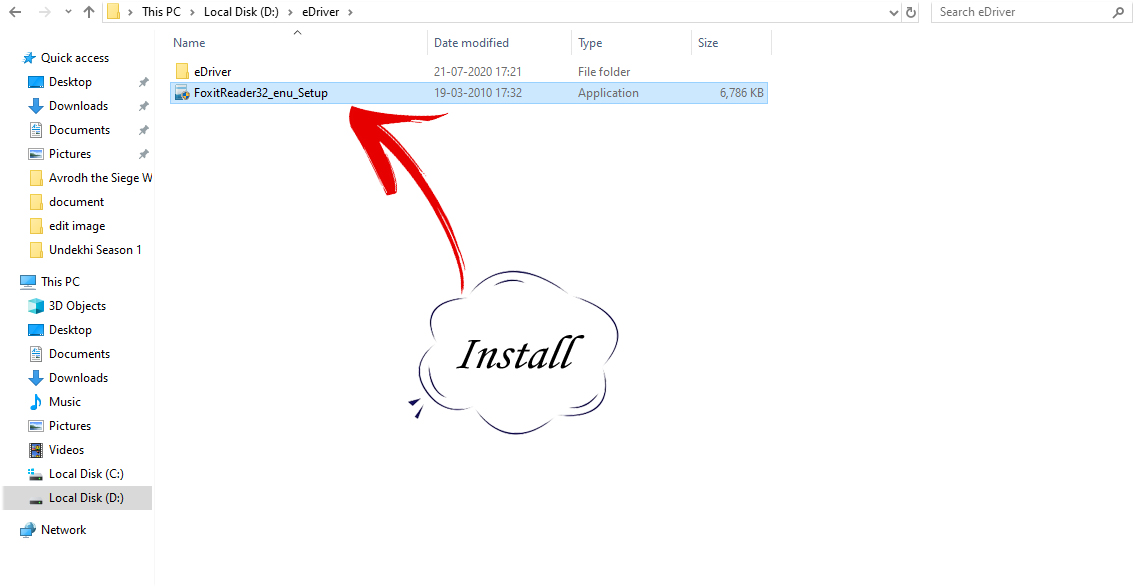
Task: Open the Avrodh the Siege folder
Action: [x=101, y=178]
